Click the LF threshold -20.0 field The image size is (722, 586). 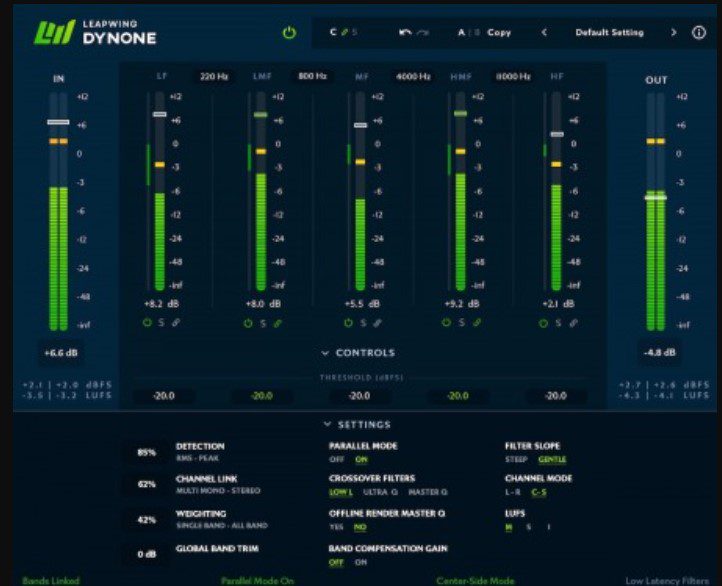164,396
